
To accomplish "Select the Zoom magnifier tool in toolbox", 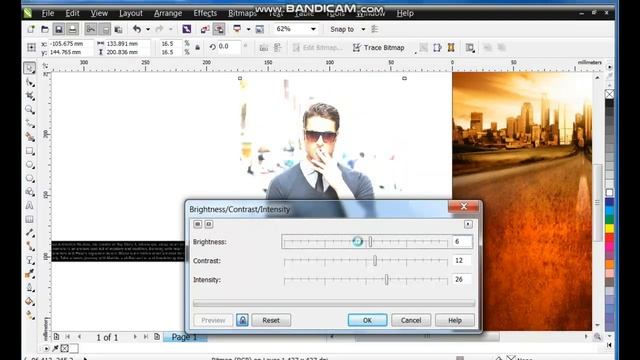I will (29, 109).
